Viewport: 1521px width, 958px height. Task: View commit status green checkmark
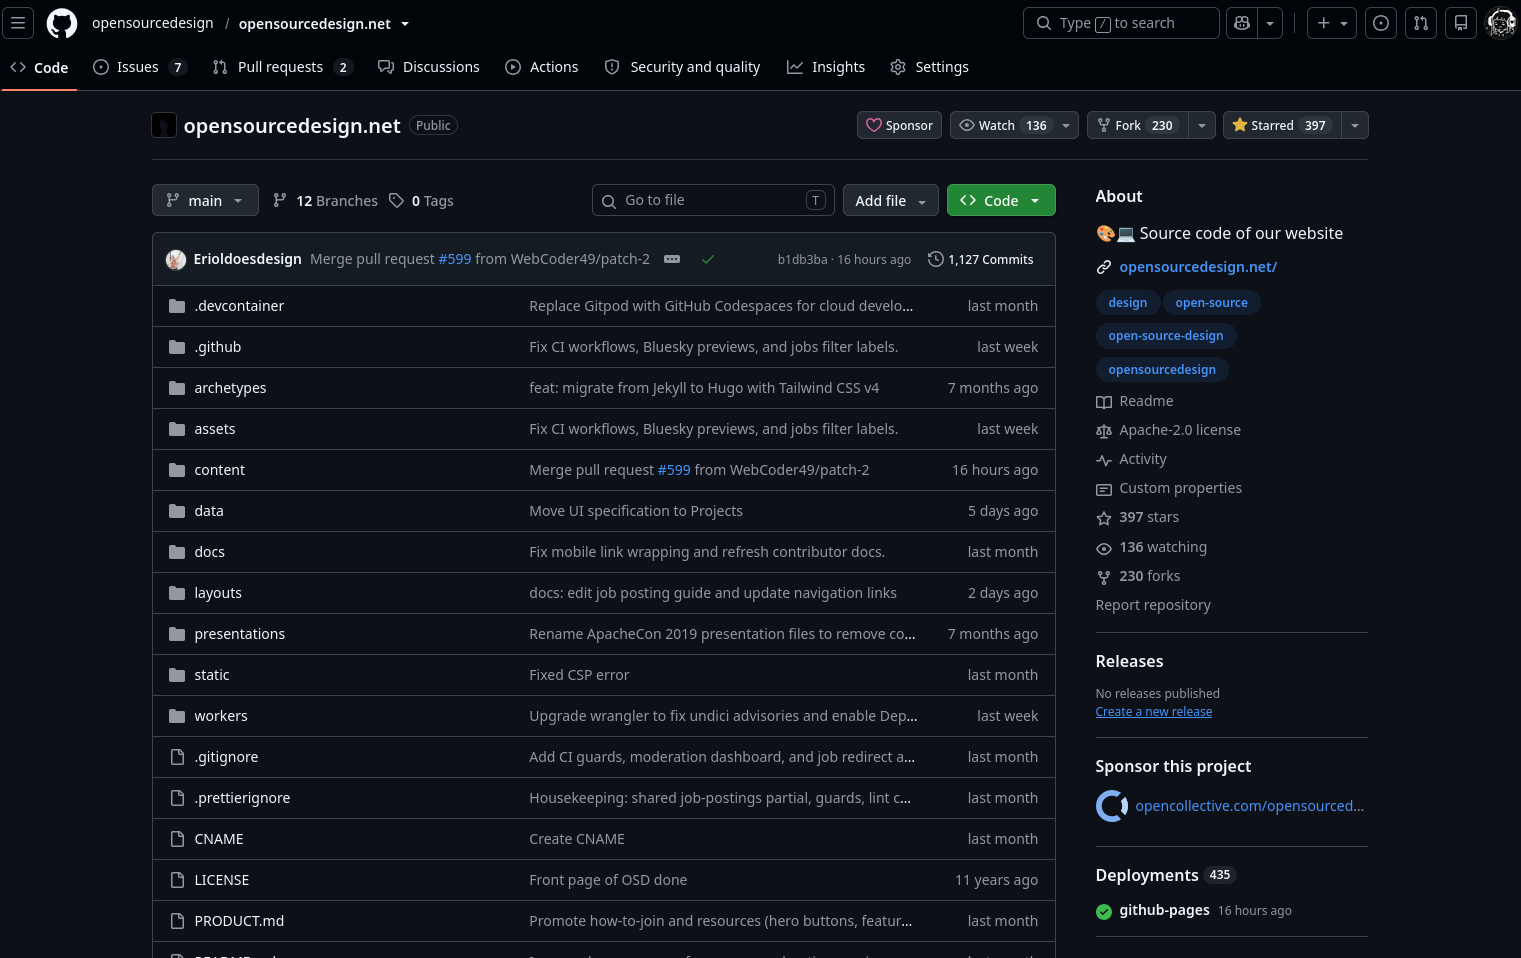(708, 259)
